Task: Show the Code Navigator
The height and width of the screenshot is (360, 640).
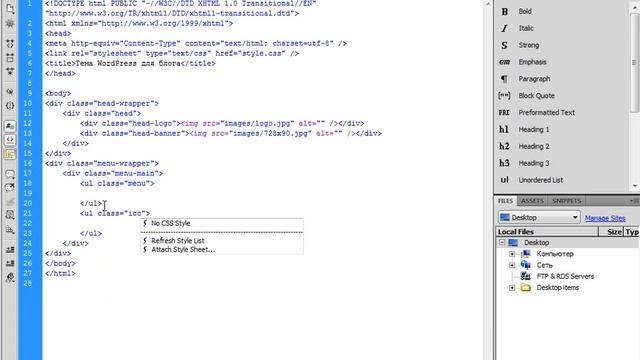Action: coord(10,24)
